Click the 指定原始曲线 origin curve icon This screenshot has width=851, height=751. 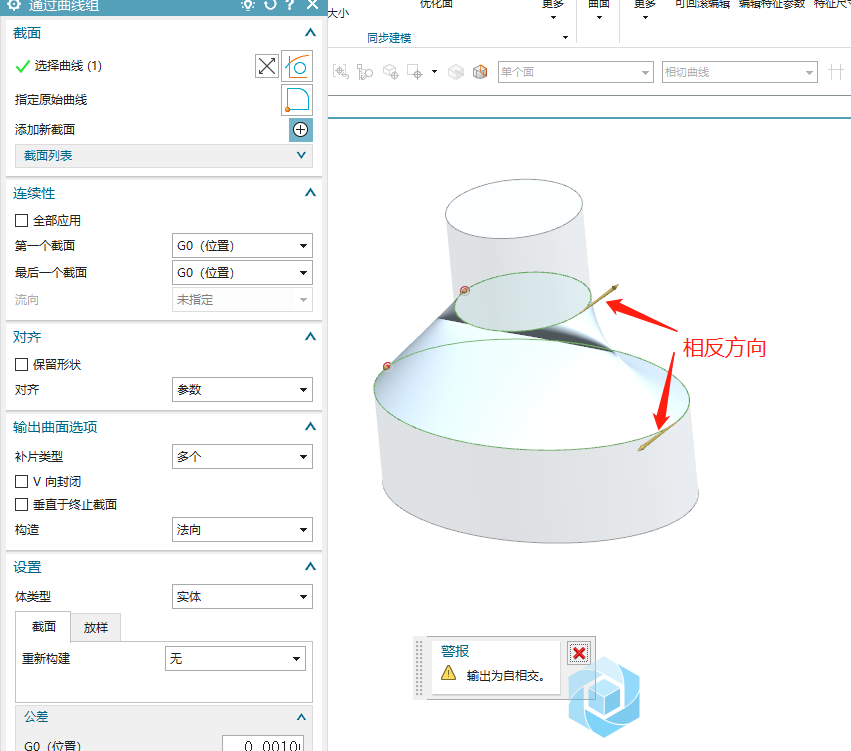click(297, 100)
